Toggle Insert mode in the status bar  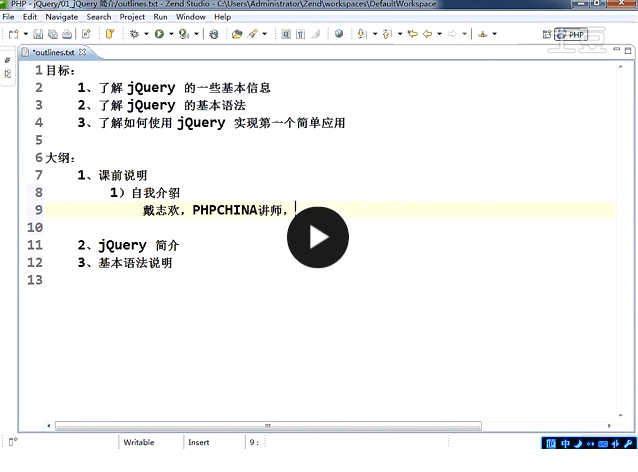(199, 442)
